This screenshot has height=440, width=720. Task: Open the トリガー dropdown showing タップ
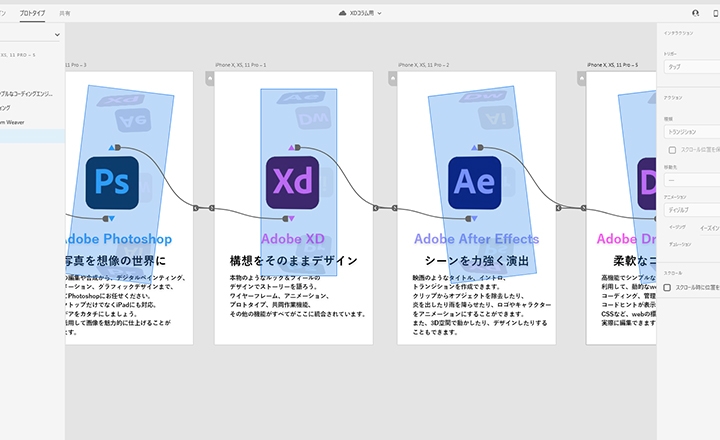(690, 66)
